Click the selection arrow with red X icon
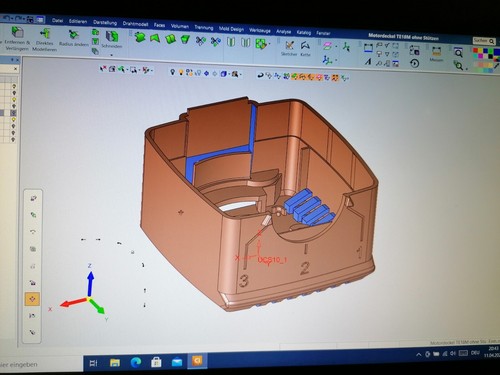The height and width of the screenshot is (375, 500). (103, 69)
